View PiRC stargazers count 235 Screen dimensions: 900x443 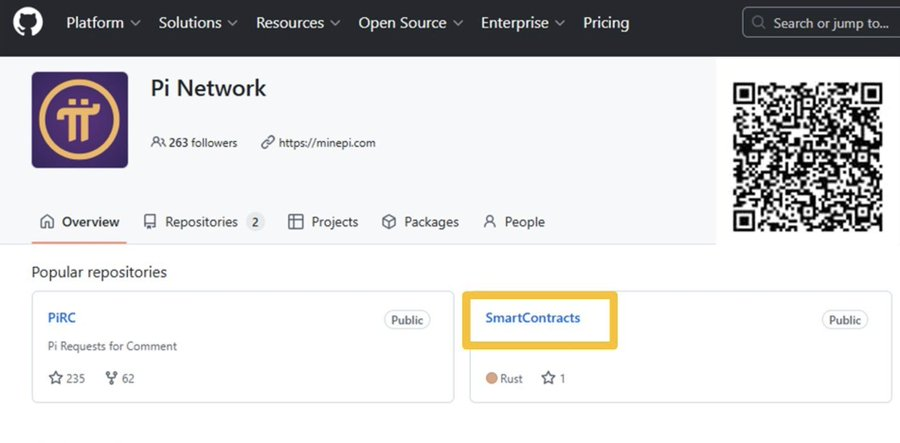click(67, 378)
